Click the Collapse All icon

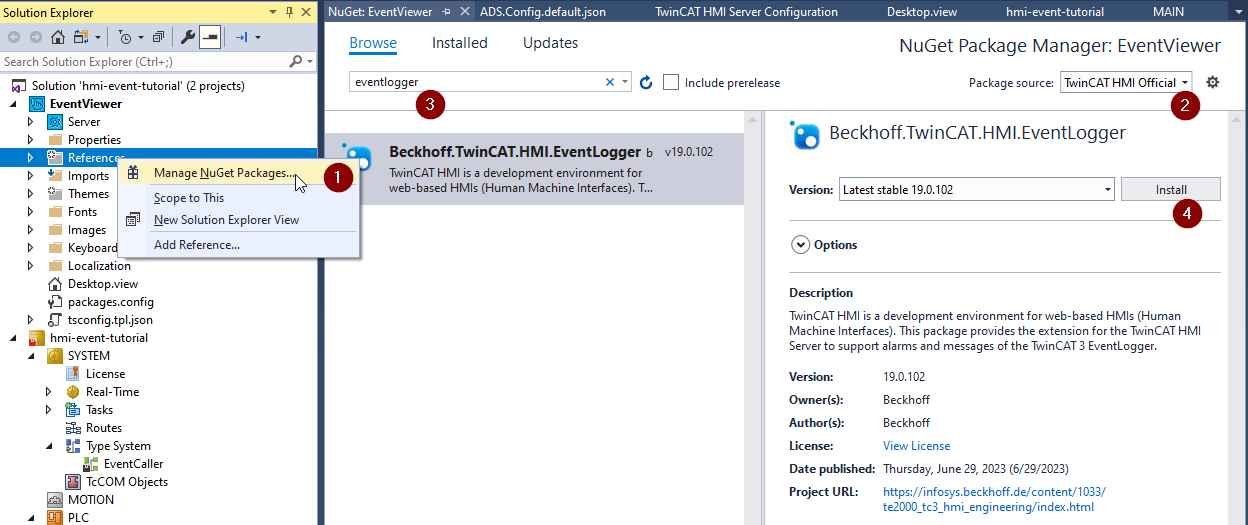click(x=158, y=37)
